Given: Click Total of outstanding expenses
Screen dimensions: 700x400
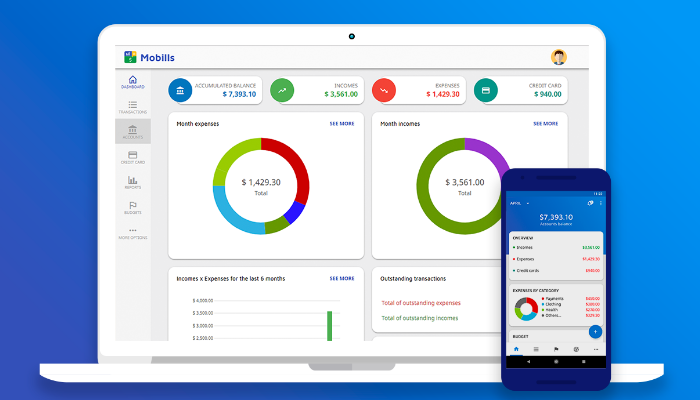Looking at the screenshot, I should pos(421,302).
